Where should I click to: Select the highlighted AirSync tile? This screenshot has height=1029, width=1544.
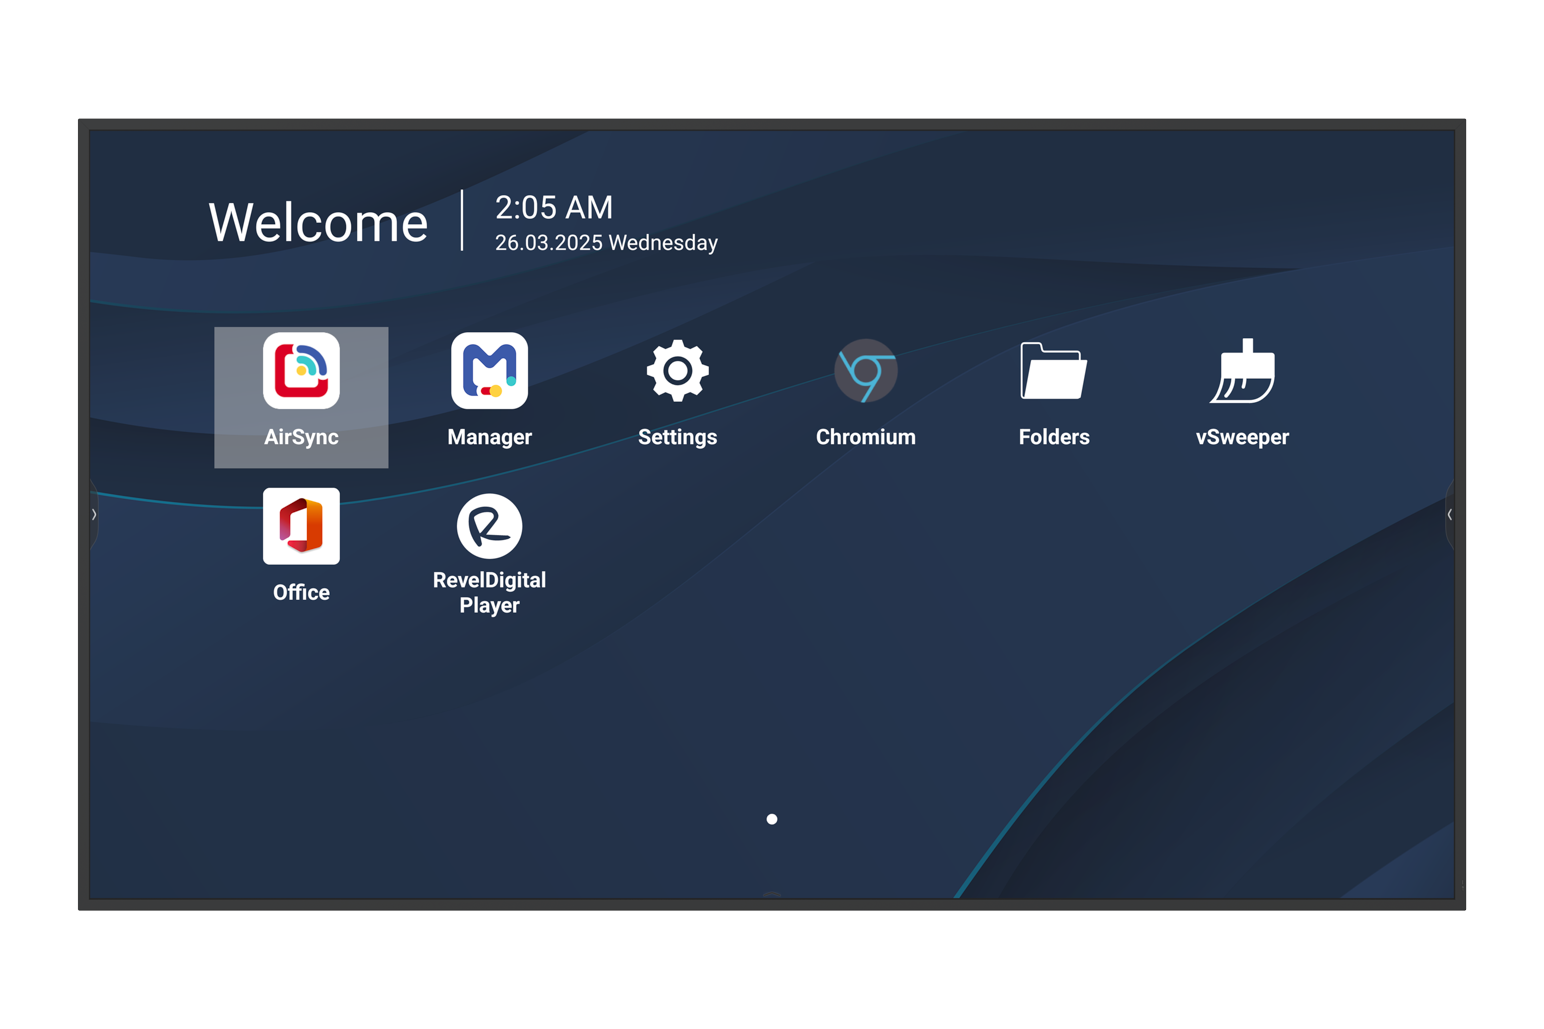tap(301, 397)
